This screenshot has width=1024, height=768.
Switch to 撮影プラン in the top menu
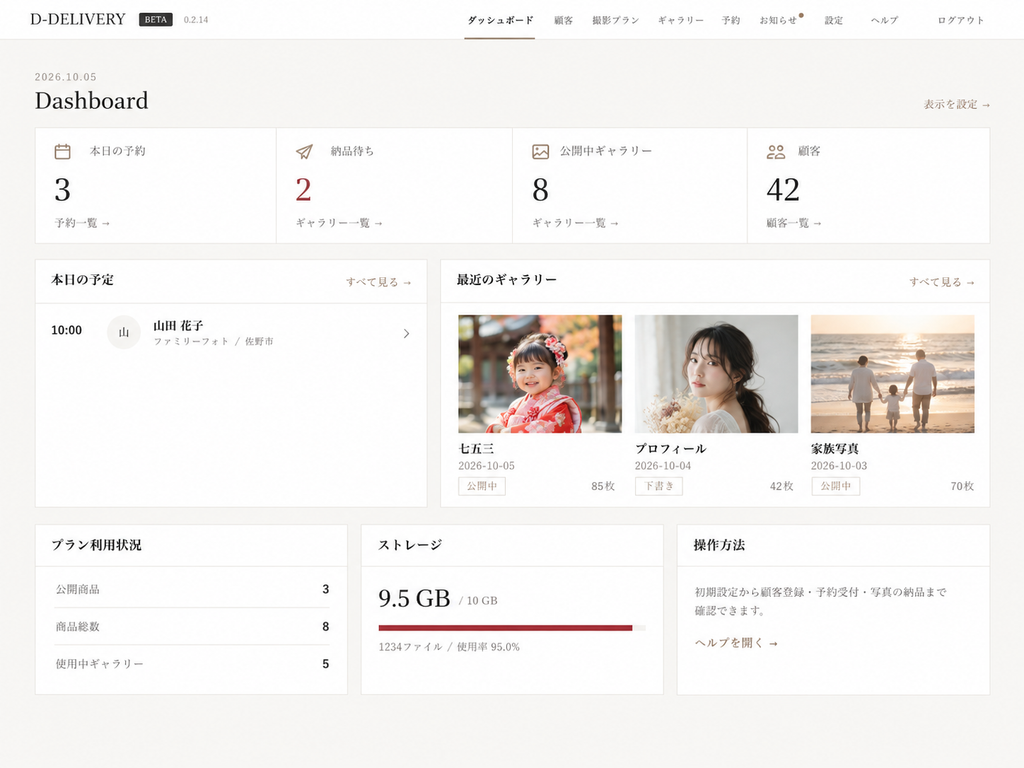pos(615,20)
